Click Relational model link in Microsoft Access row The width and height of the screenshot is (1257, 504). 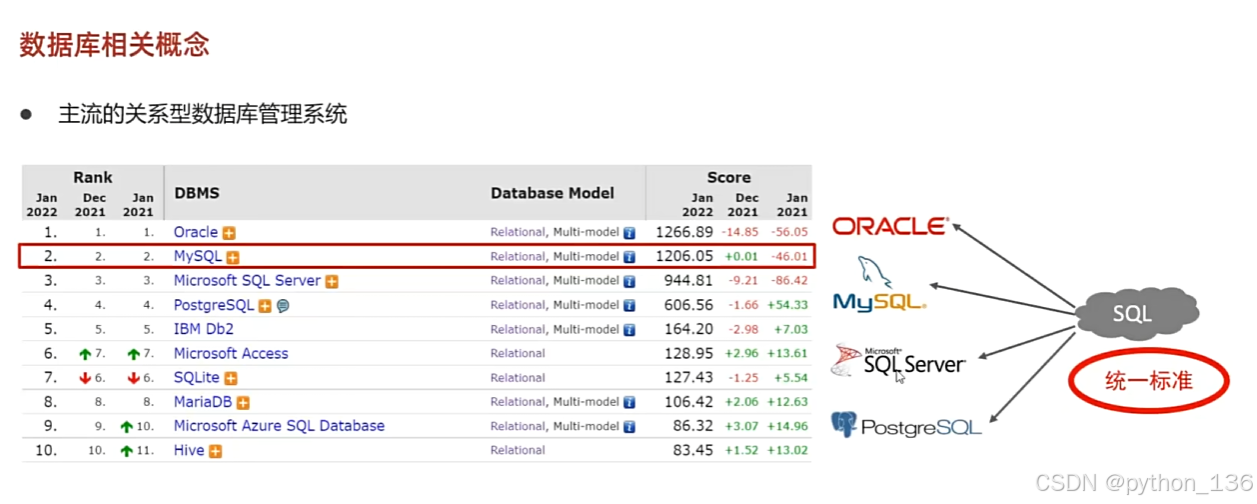518,354
